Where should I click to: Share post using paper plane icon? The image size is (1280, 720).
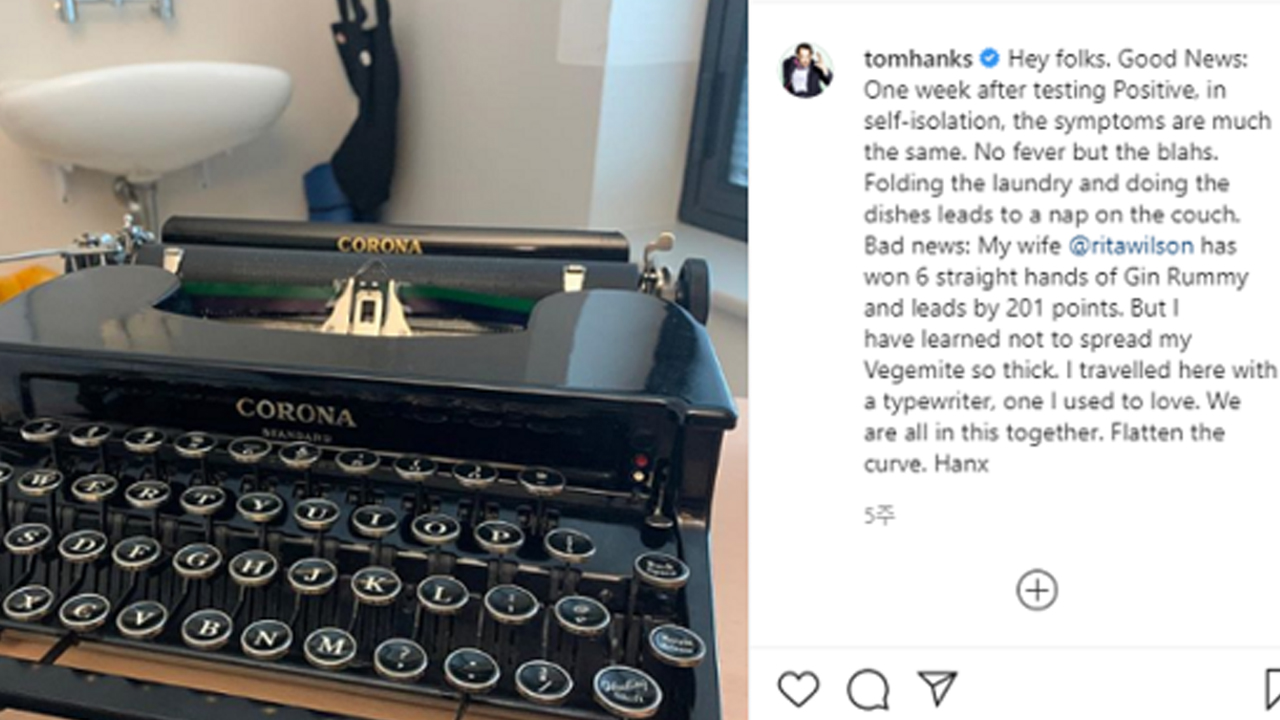[x=937, y=688]
